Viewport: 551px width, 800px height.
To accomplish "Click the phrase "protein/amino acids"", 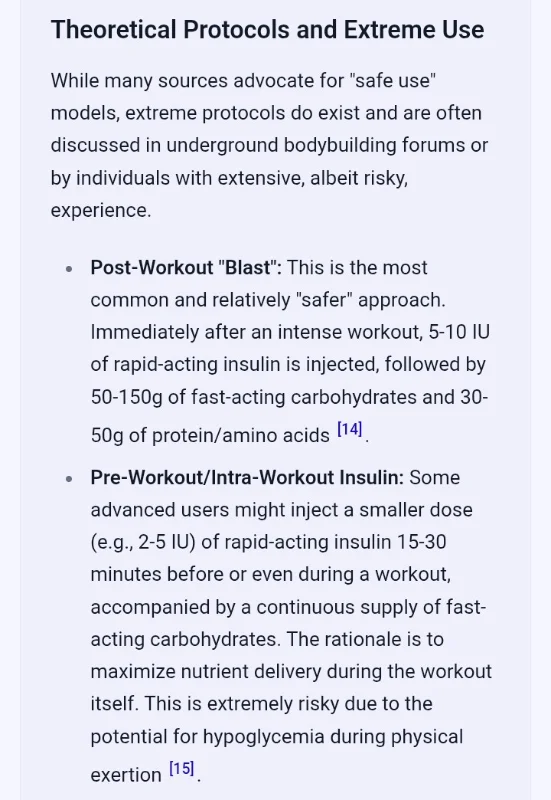I will [241, 435].
